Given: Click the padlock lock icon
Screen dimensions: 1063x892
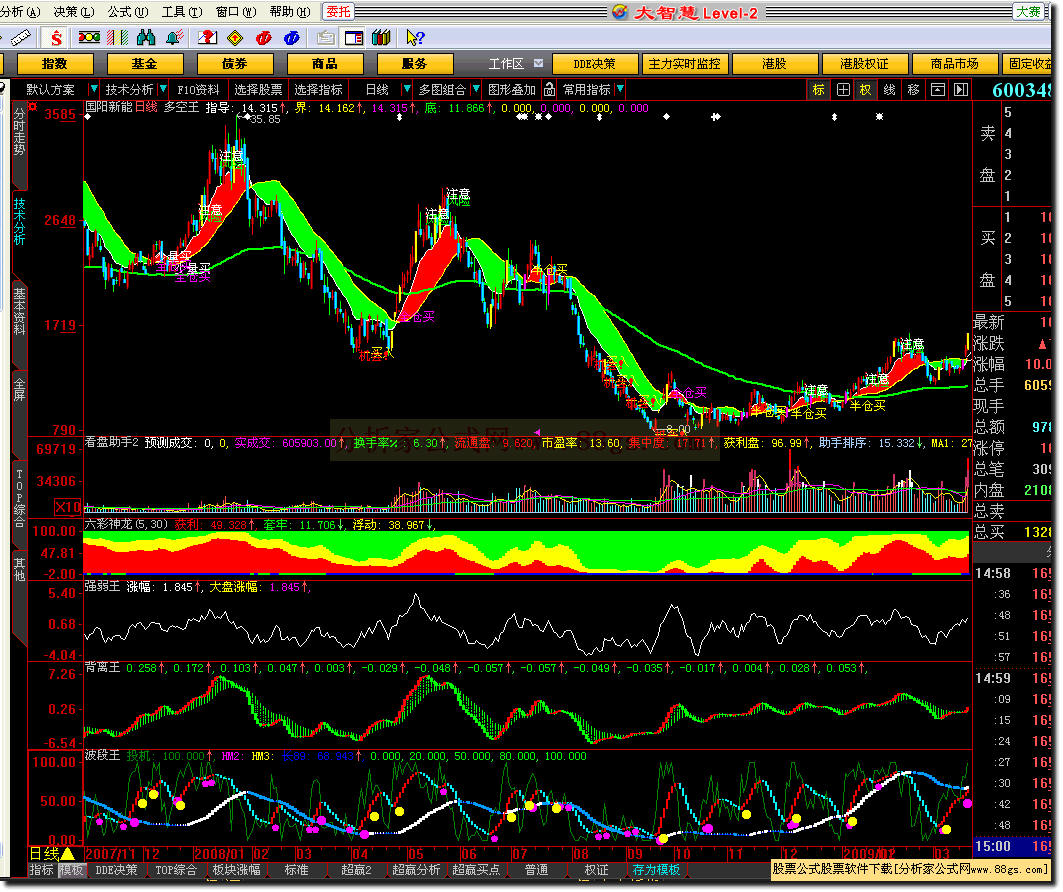Looking at the screenshot, I should [x=549, y=89].
